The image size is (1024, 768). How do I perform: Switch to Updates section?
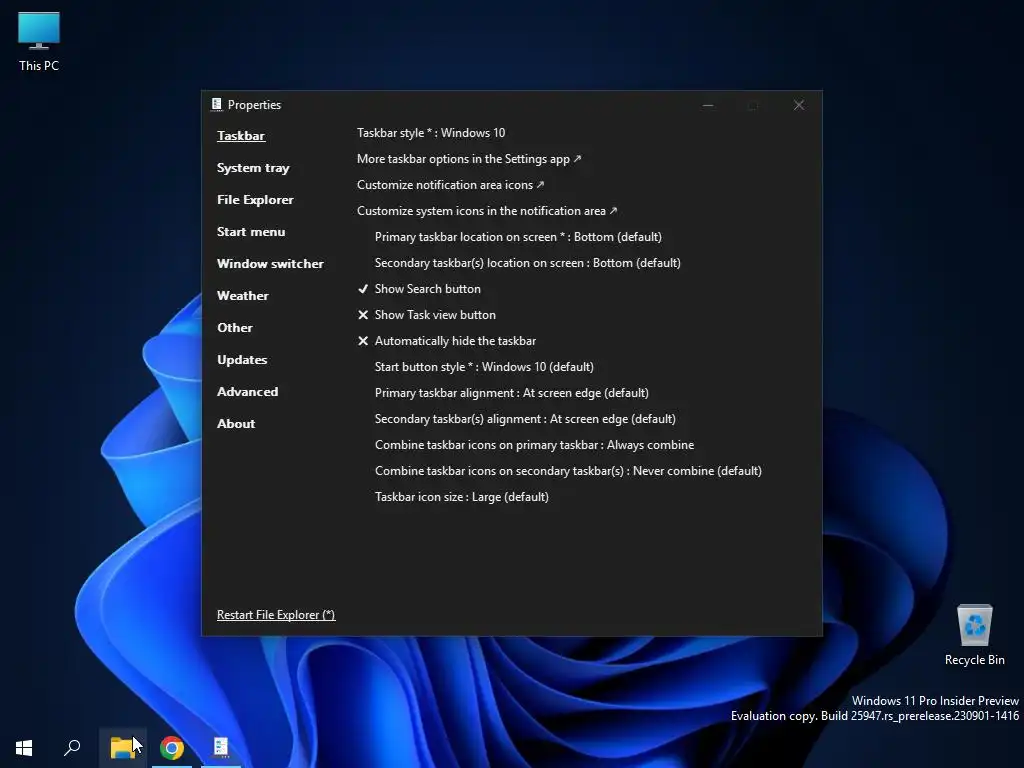pos(242,360)
